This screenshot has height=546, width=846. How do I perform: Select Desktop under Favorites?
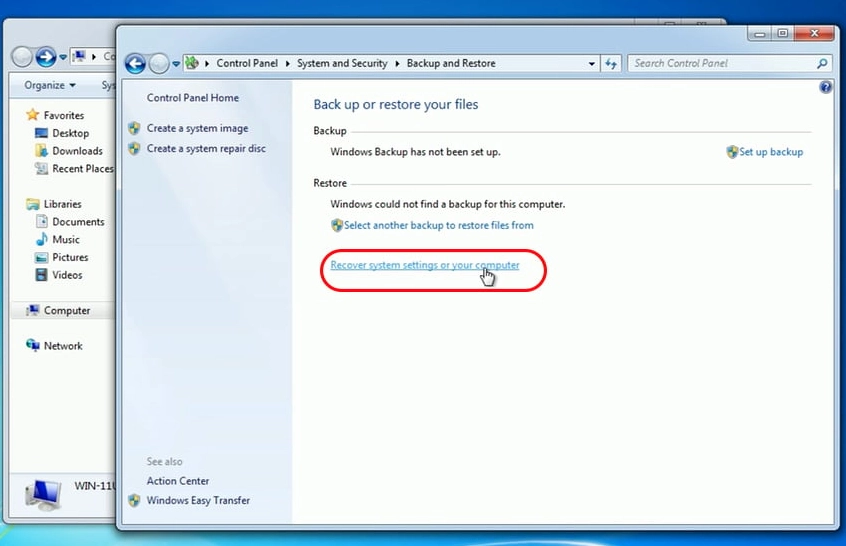[x=70, y=133]
